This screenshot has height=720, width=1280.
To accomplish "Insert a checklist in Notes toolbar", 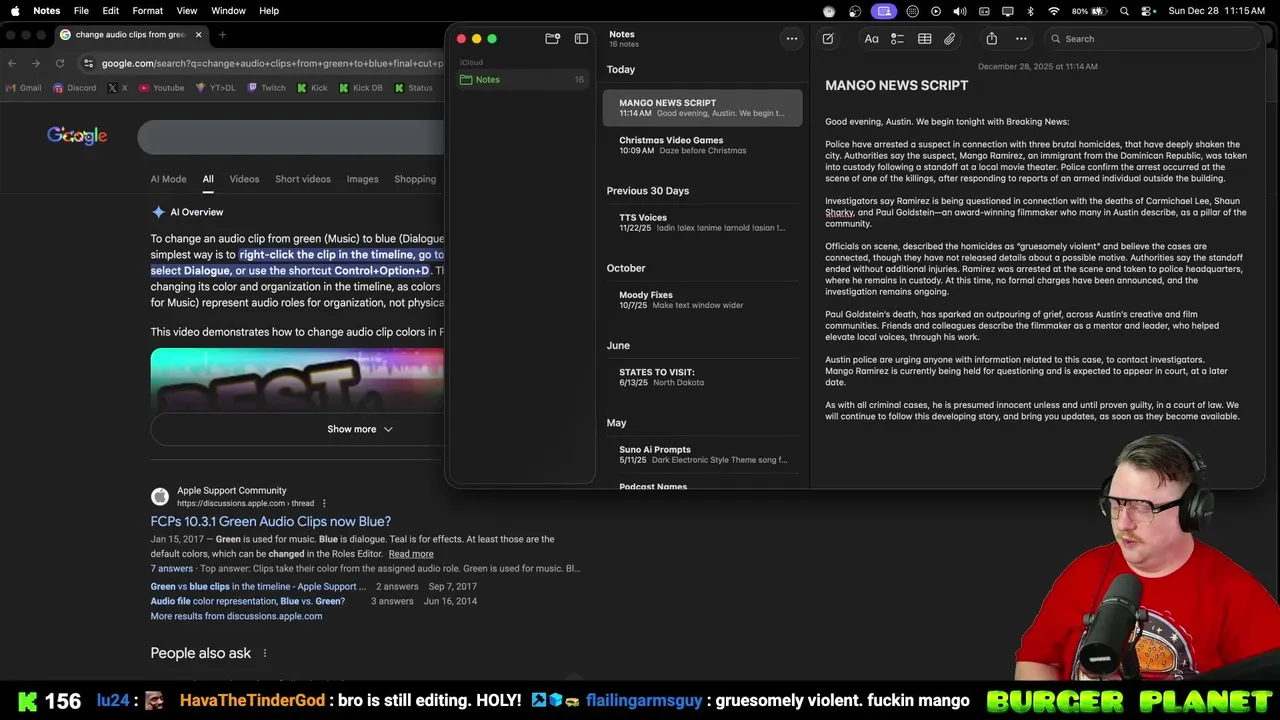I will pos(897,39).
